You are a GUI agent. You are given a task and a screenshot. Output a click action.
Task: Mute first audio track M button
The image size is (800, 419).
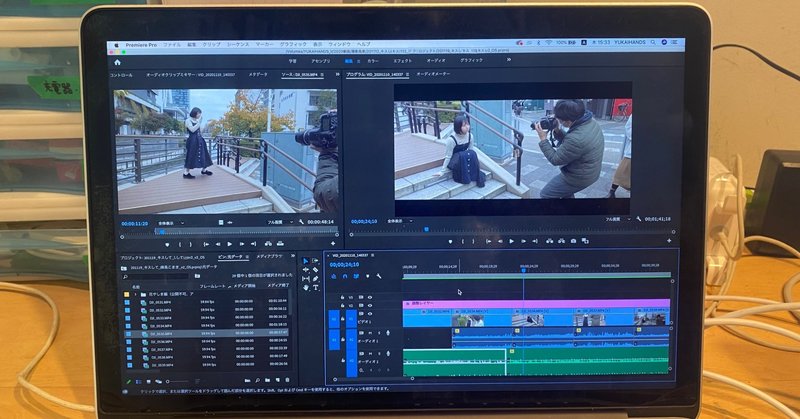[370, 333]
